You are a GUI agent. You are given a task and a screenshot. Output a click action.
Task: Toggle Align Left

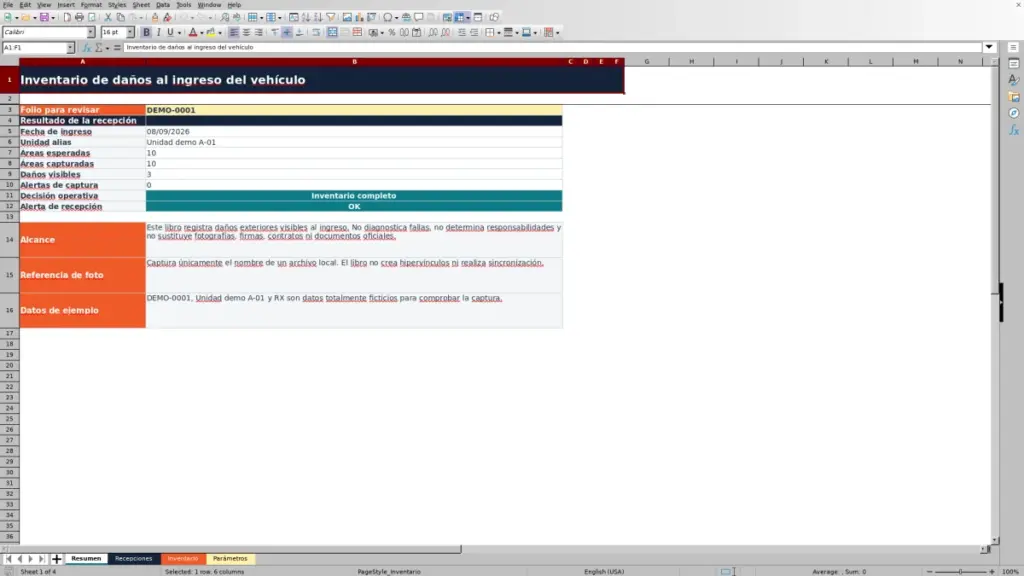[234, 32]
